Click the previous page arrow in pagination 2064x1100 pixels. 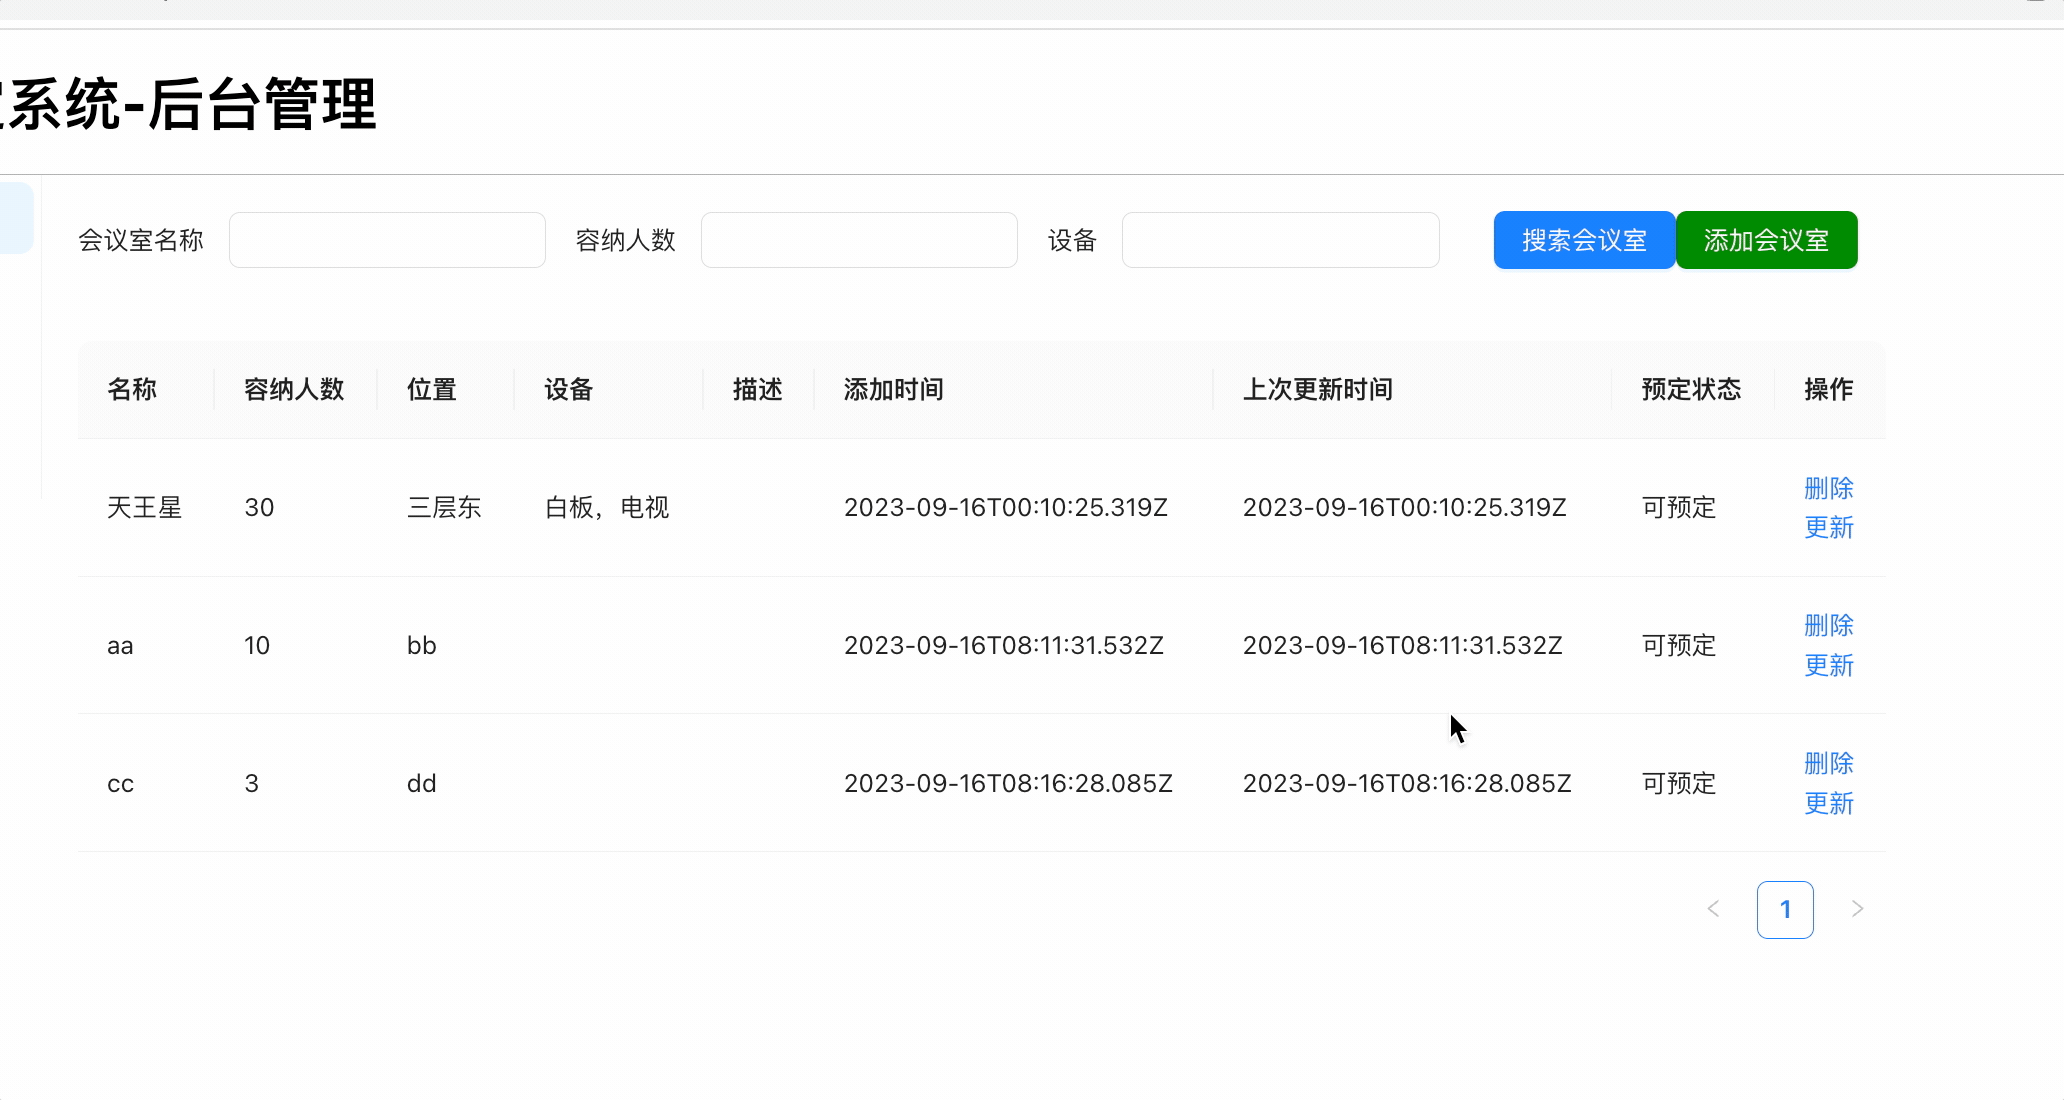point(1713,909)
